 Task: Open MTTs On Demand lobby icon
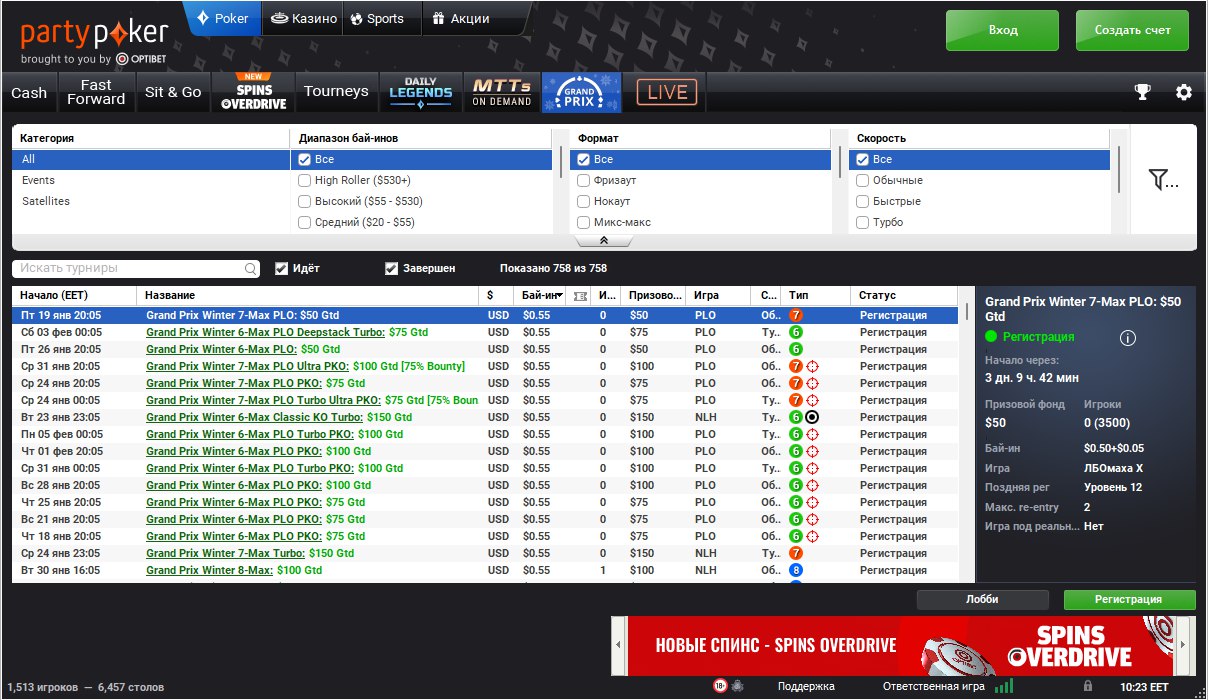(502, 92)
